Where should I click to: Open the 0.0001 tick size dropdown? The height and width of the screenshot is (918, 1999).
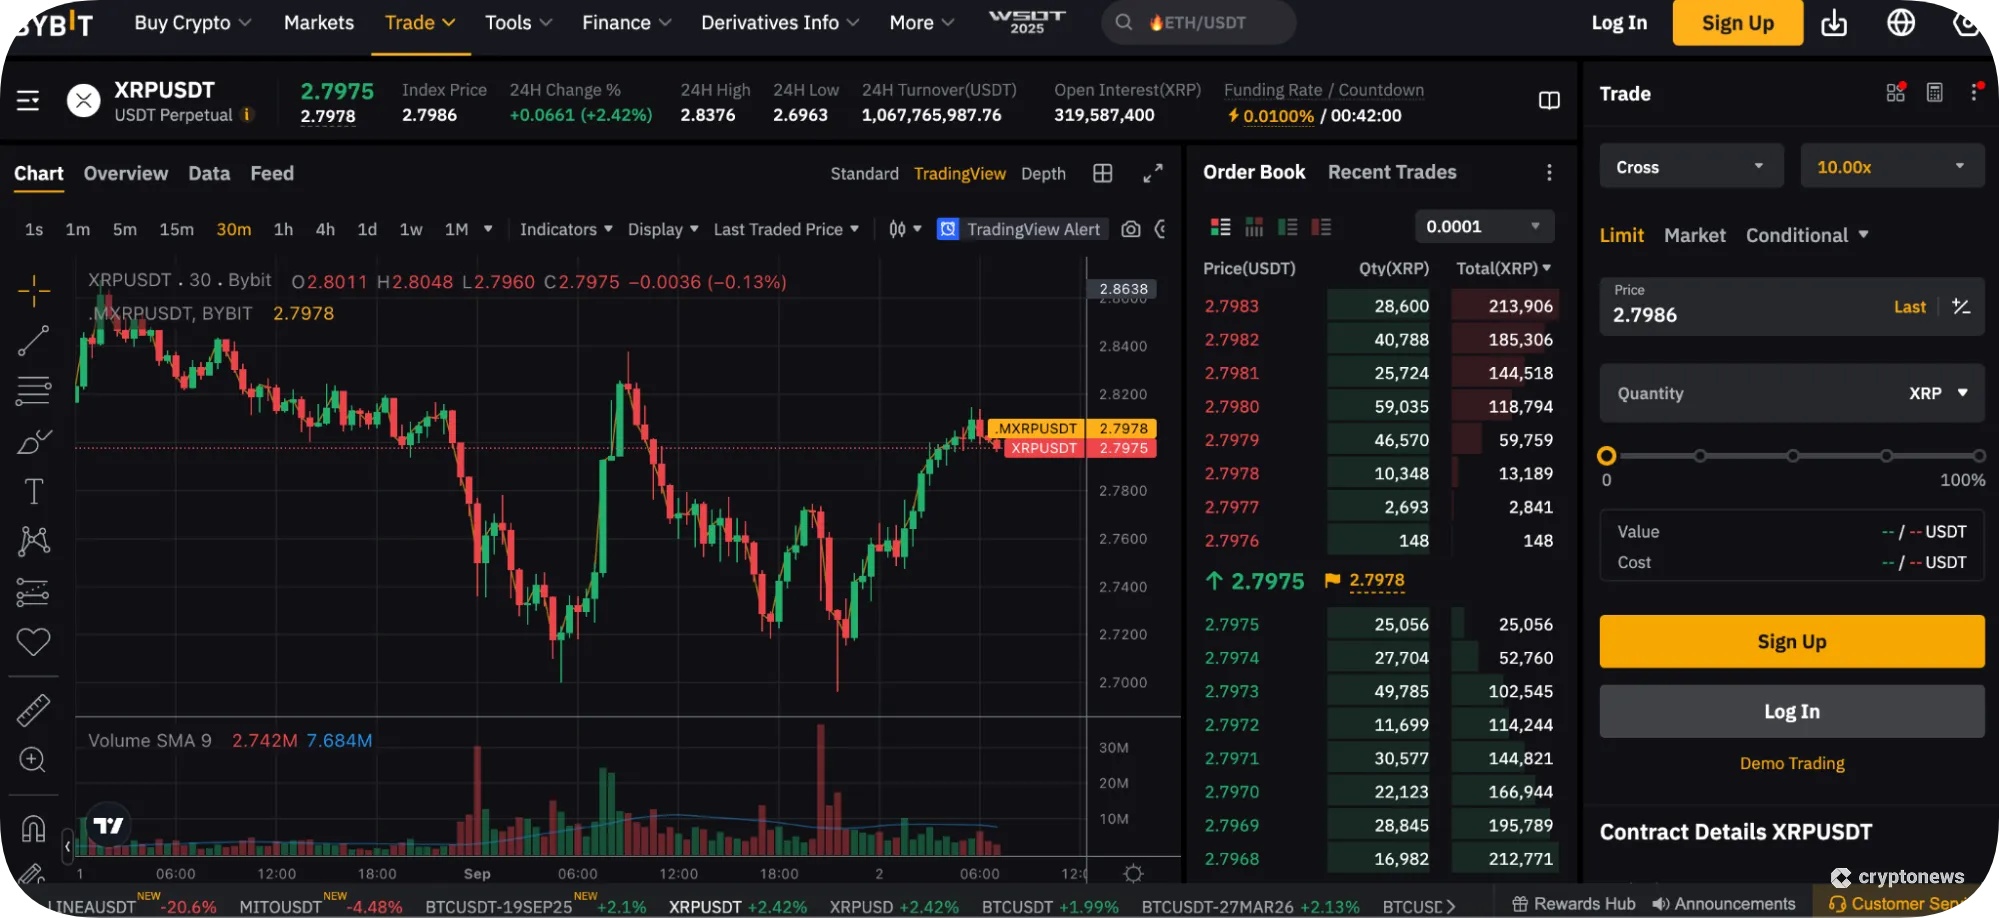[1483, 226]
